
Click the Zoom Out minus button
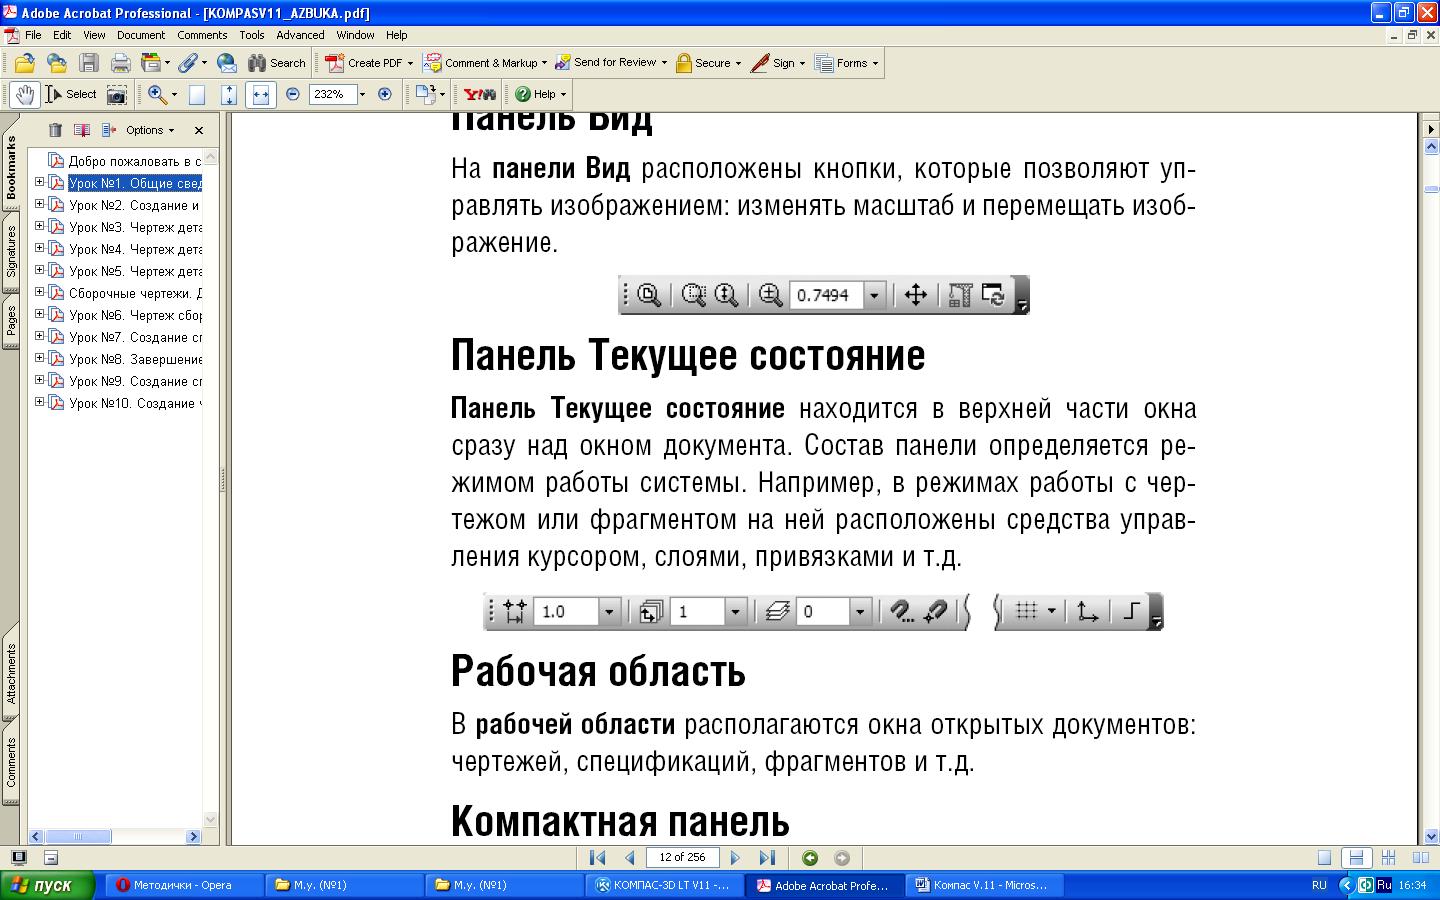click(293, 94)
